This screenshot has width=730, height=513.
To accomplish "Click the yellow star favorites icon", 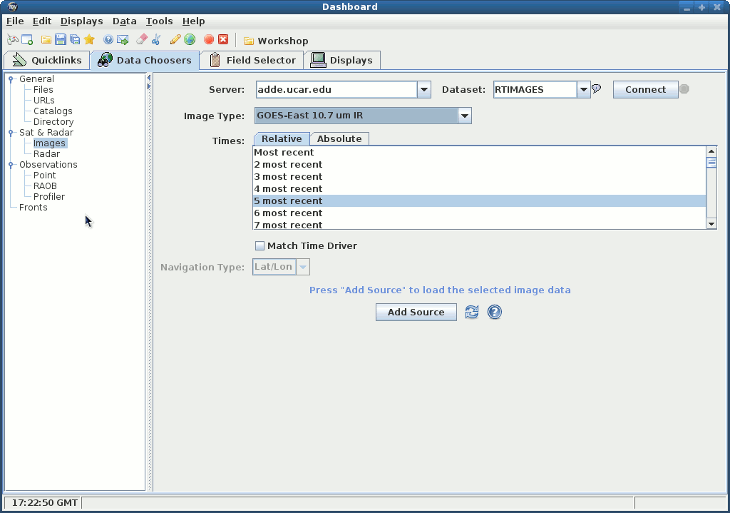I will coord(89,40).
